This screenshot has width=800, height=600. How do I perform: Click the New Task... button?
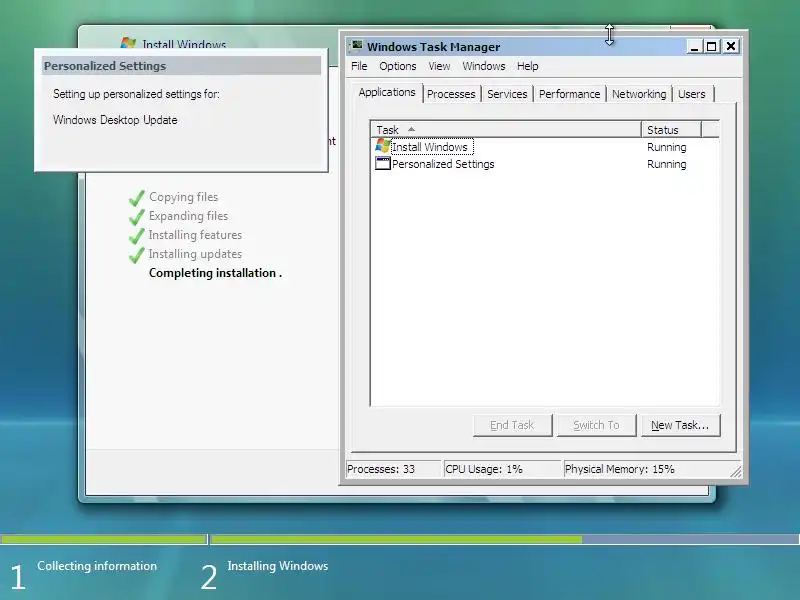(680, 425)
